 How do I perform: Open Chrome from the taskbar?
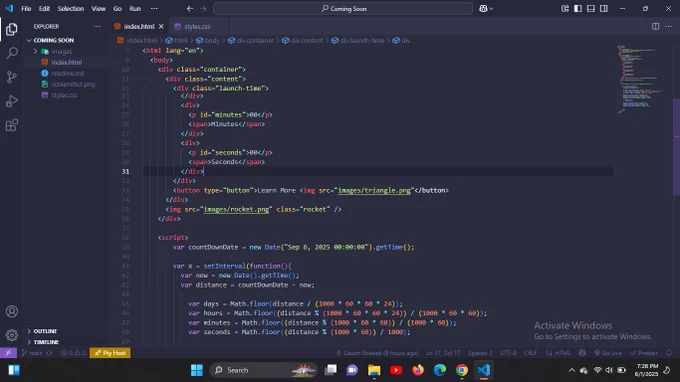[x=461, y=370]
